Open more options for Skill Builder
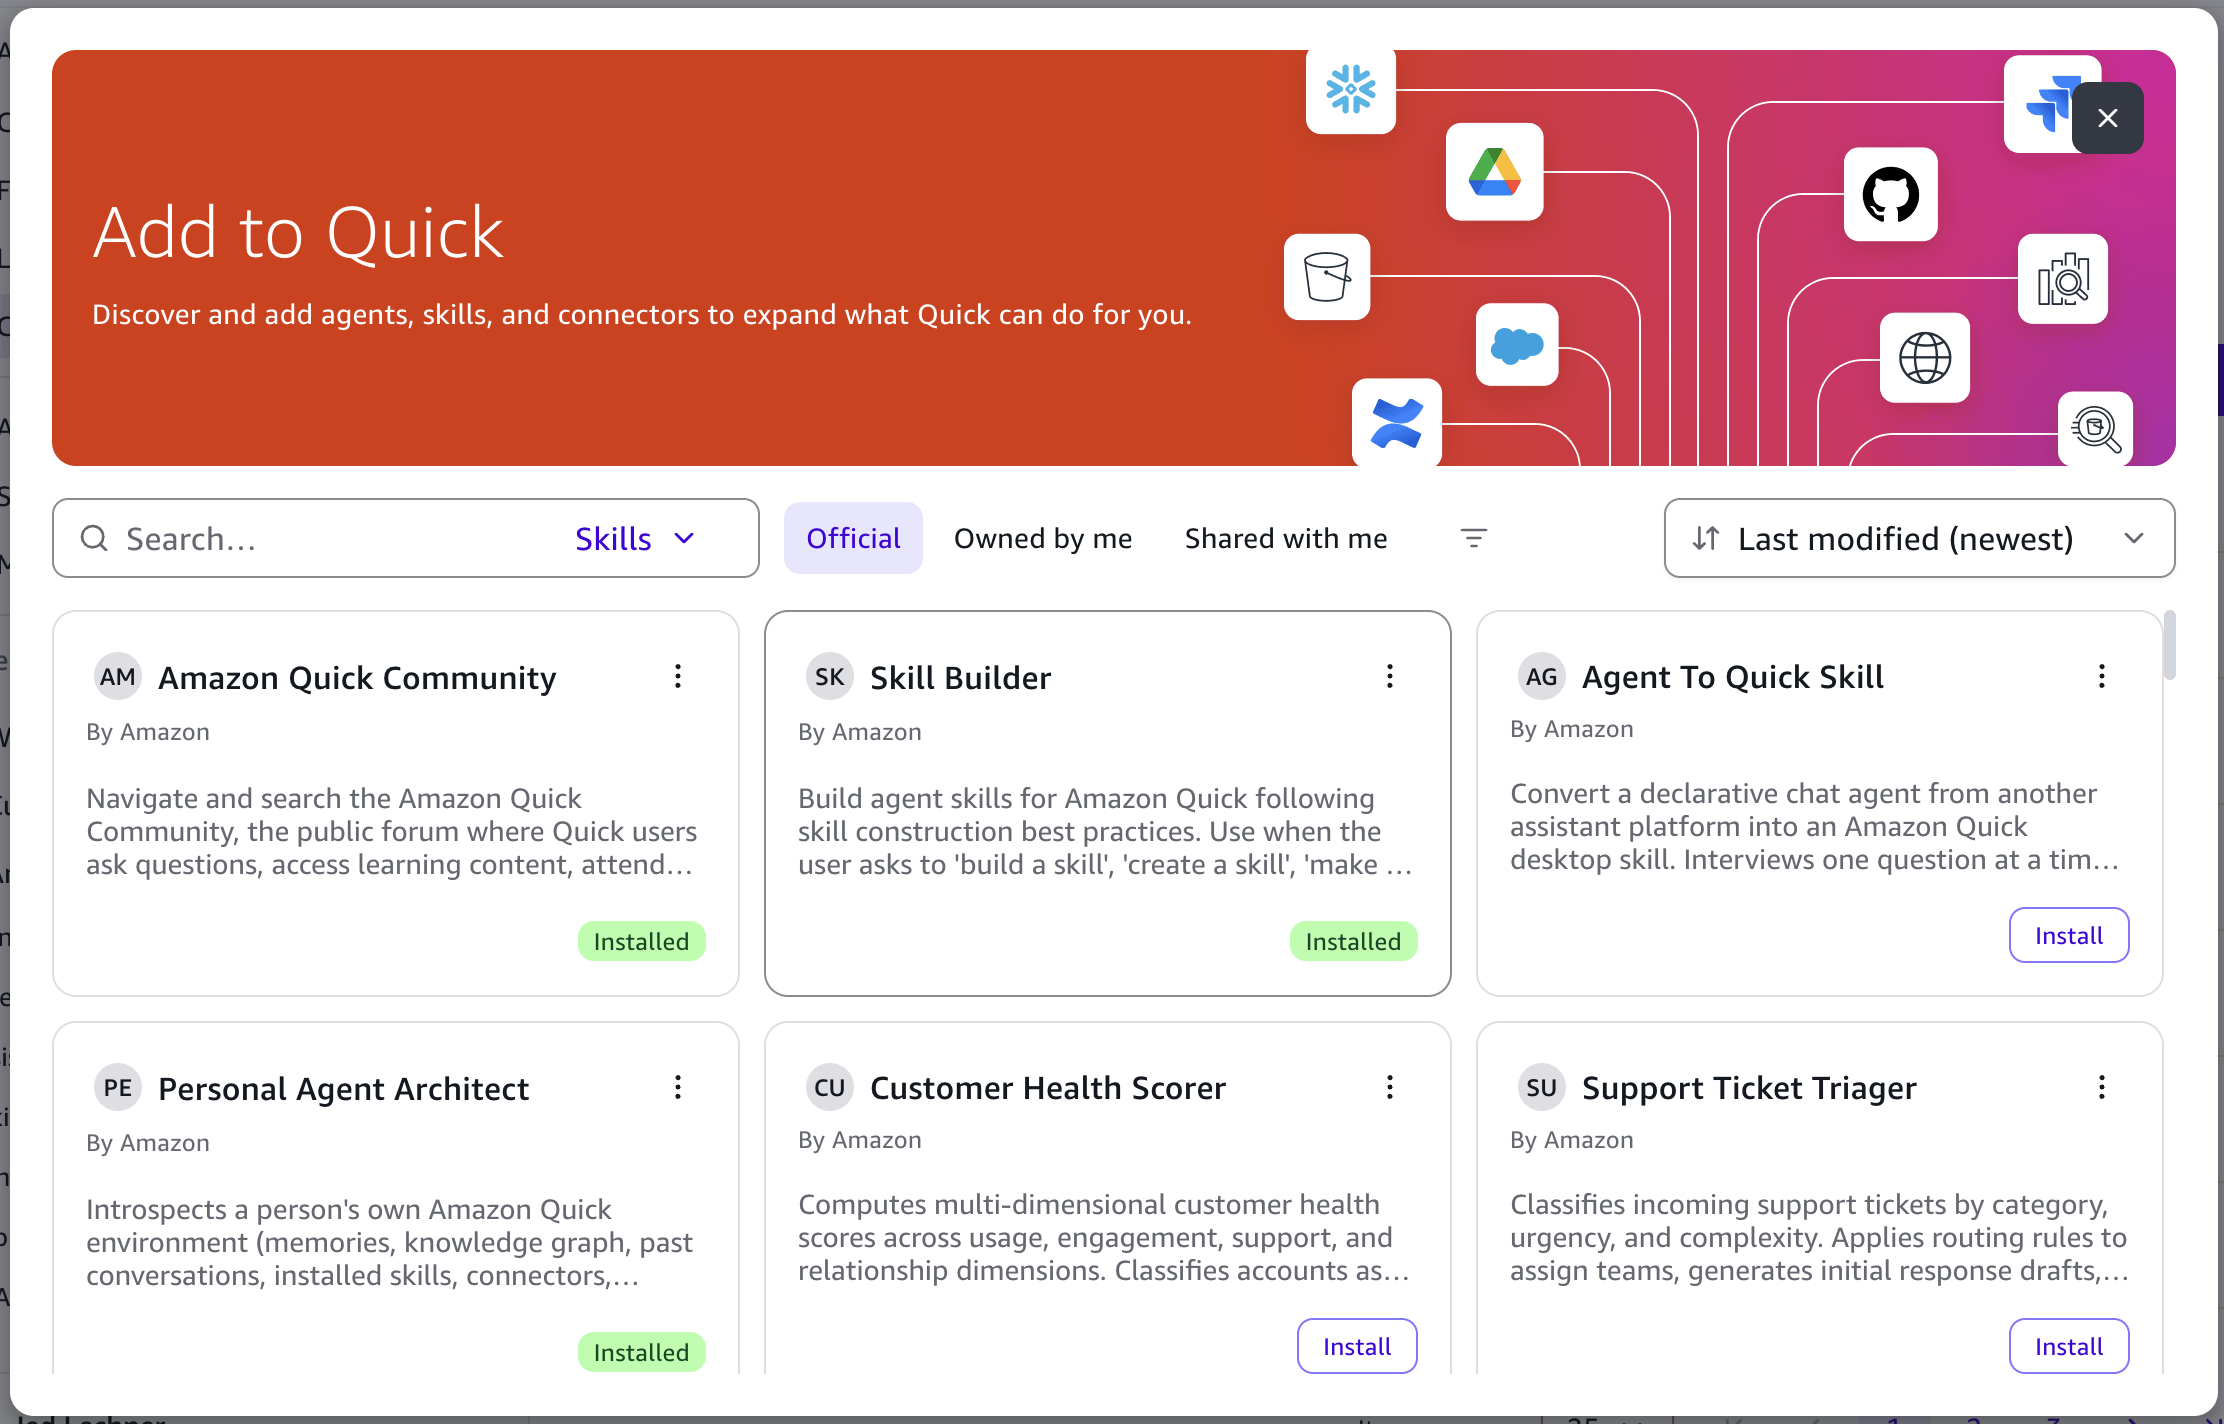This screenshot has height=1424, width=2224. coord(1390,677)
